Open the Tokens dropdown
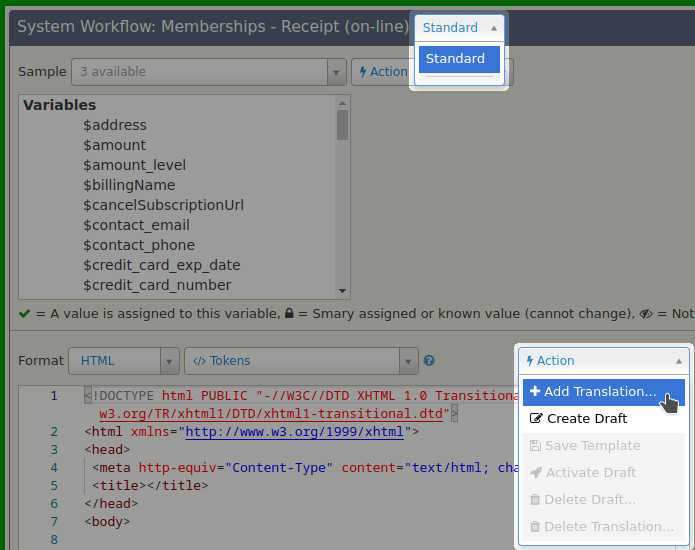695x550 pixels. (300, 361)
